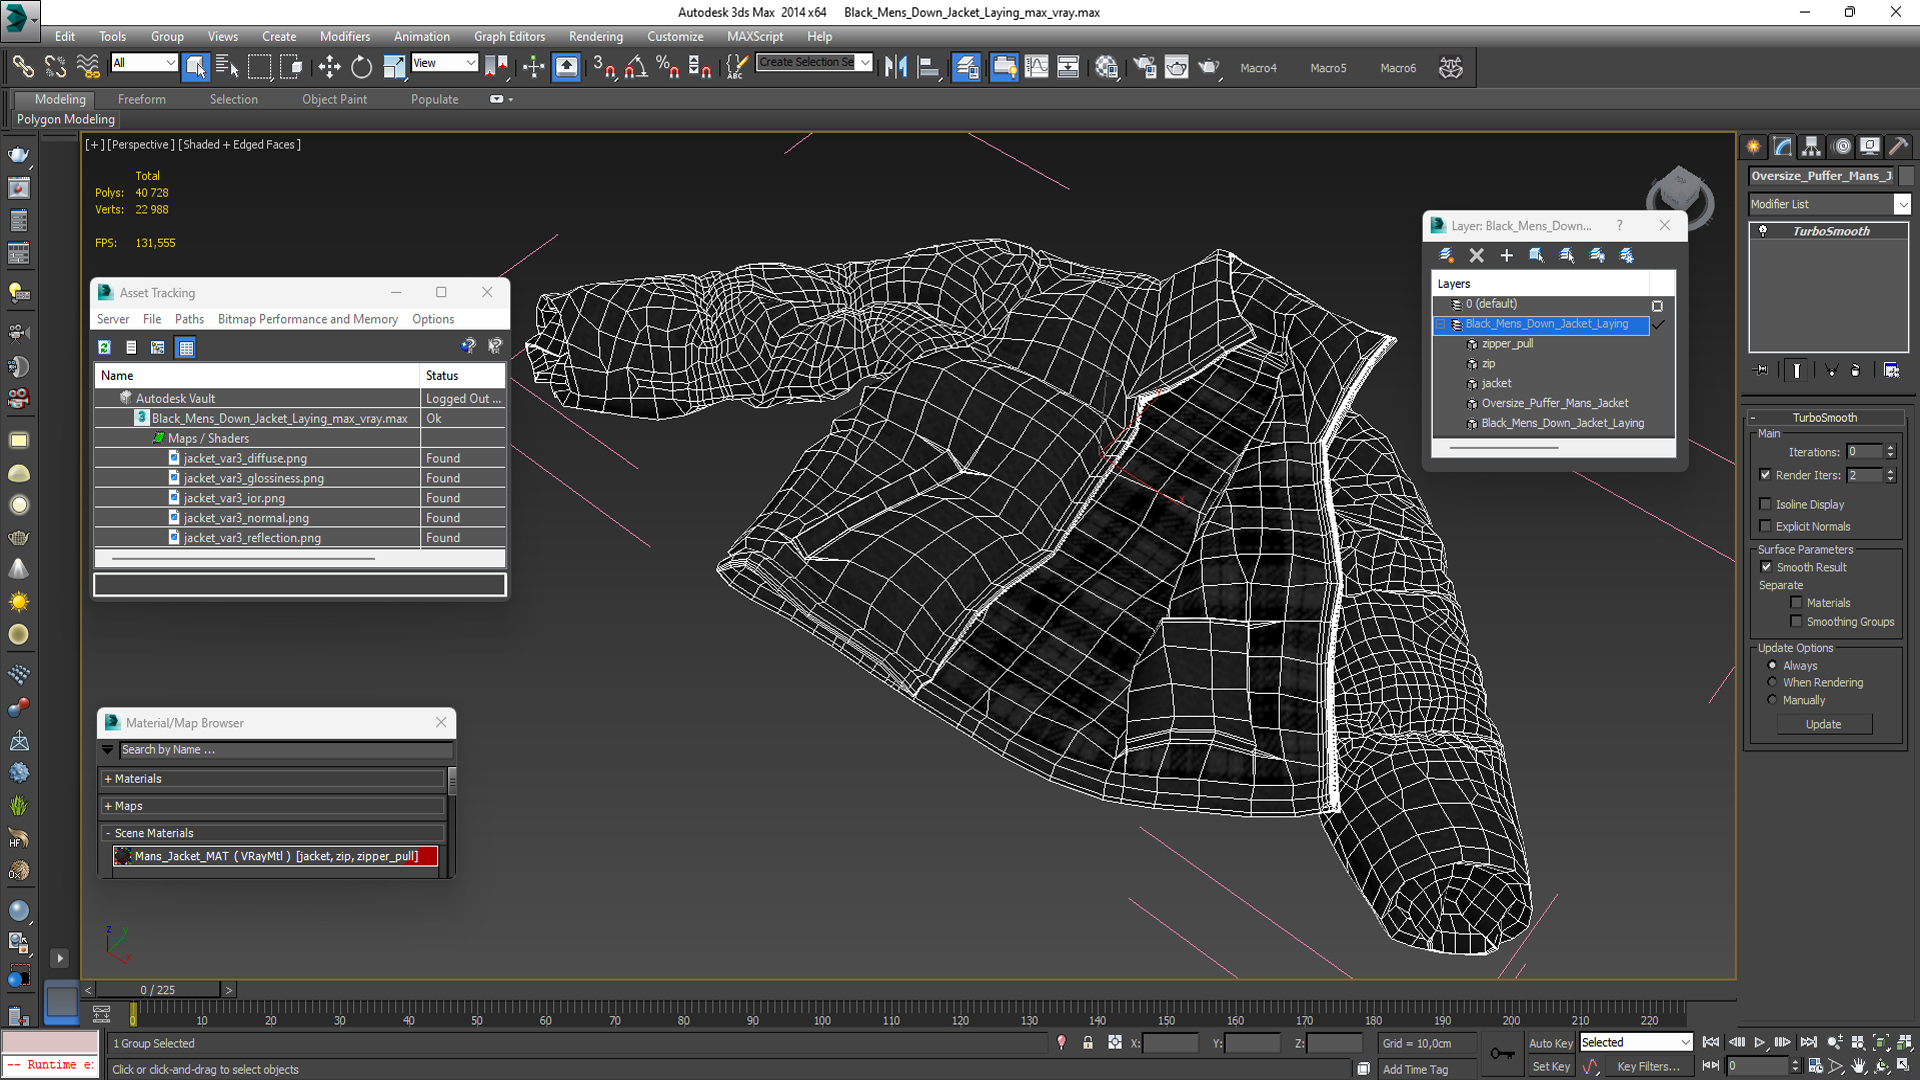1920x1080 pixels.
Task: Open the Mirror tool
Action: (896, 67)
